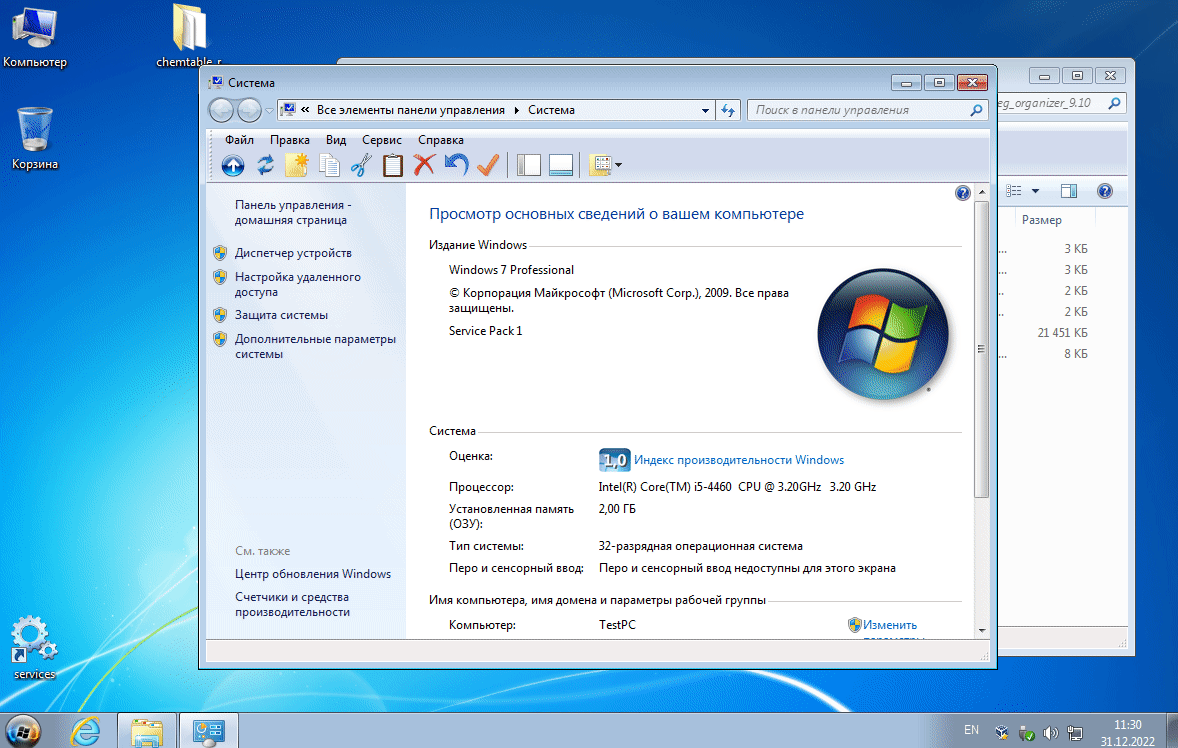The image size is (1178, 748).
Task: Click the double chevron in address bar
Action: (x=305, y=110)
